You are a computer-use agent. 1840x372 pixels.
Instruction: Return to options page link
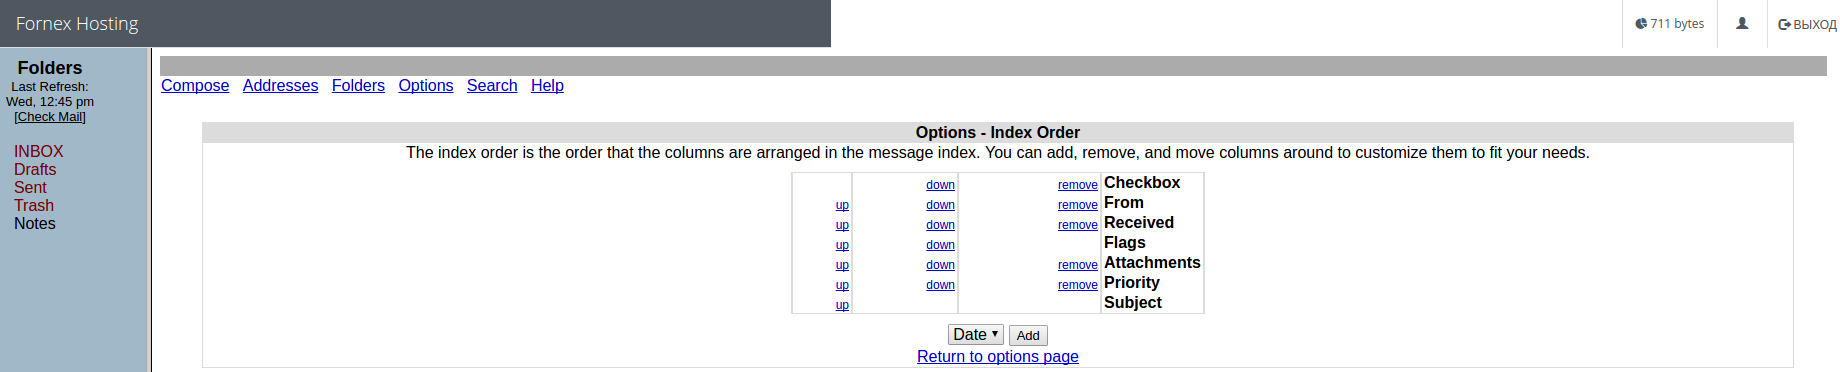998,357
